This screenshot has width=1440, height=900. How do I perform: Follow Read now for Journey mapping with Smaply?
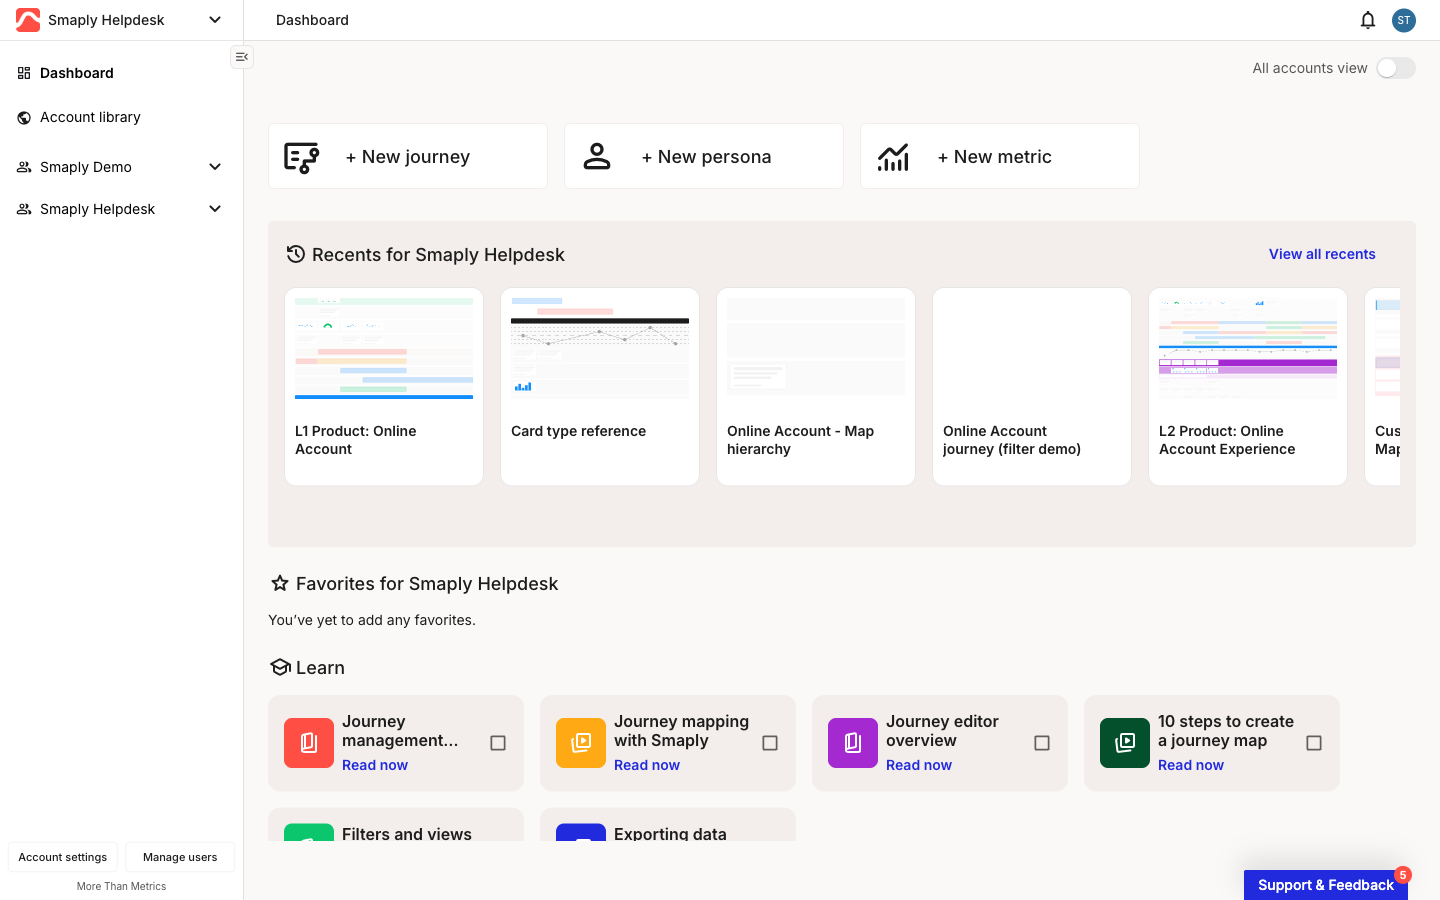pos(647,765)
